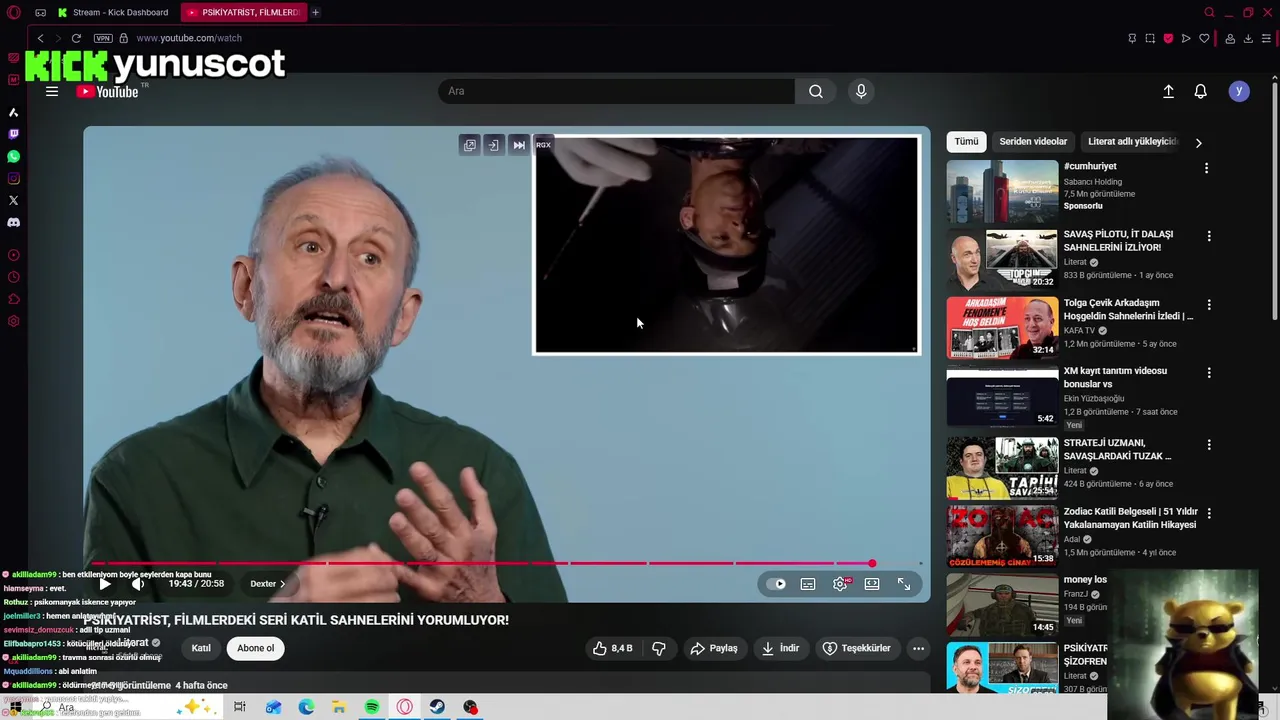Open the Dexter chapter expander
Viewport: 1280px width, 720px height.
(x=268, y=584)
